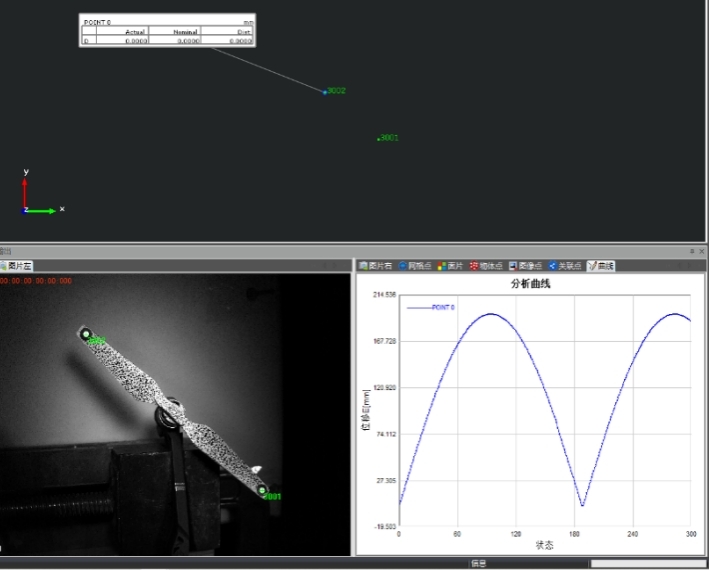
Task: Select point 3001 in the 3D view
Action: (379, 139)
